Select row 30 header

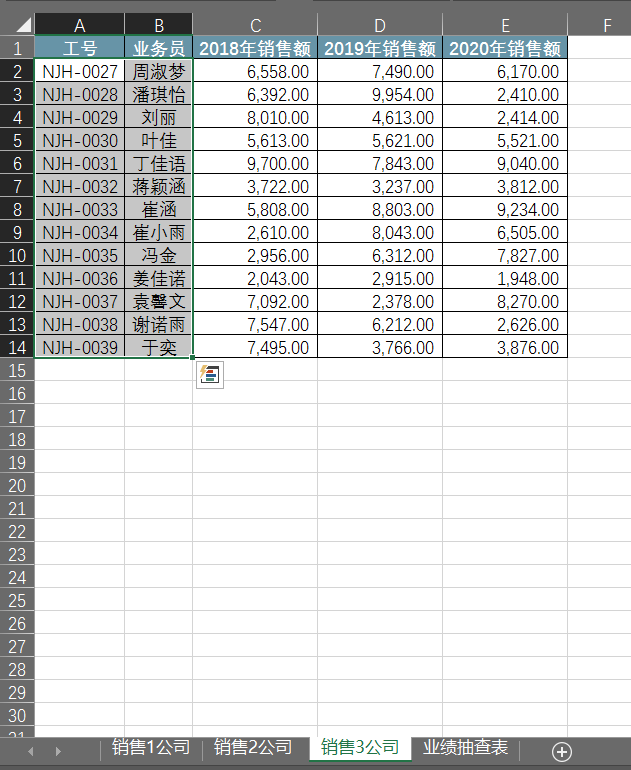17,715
